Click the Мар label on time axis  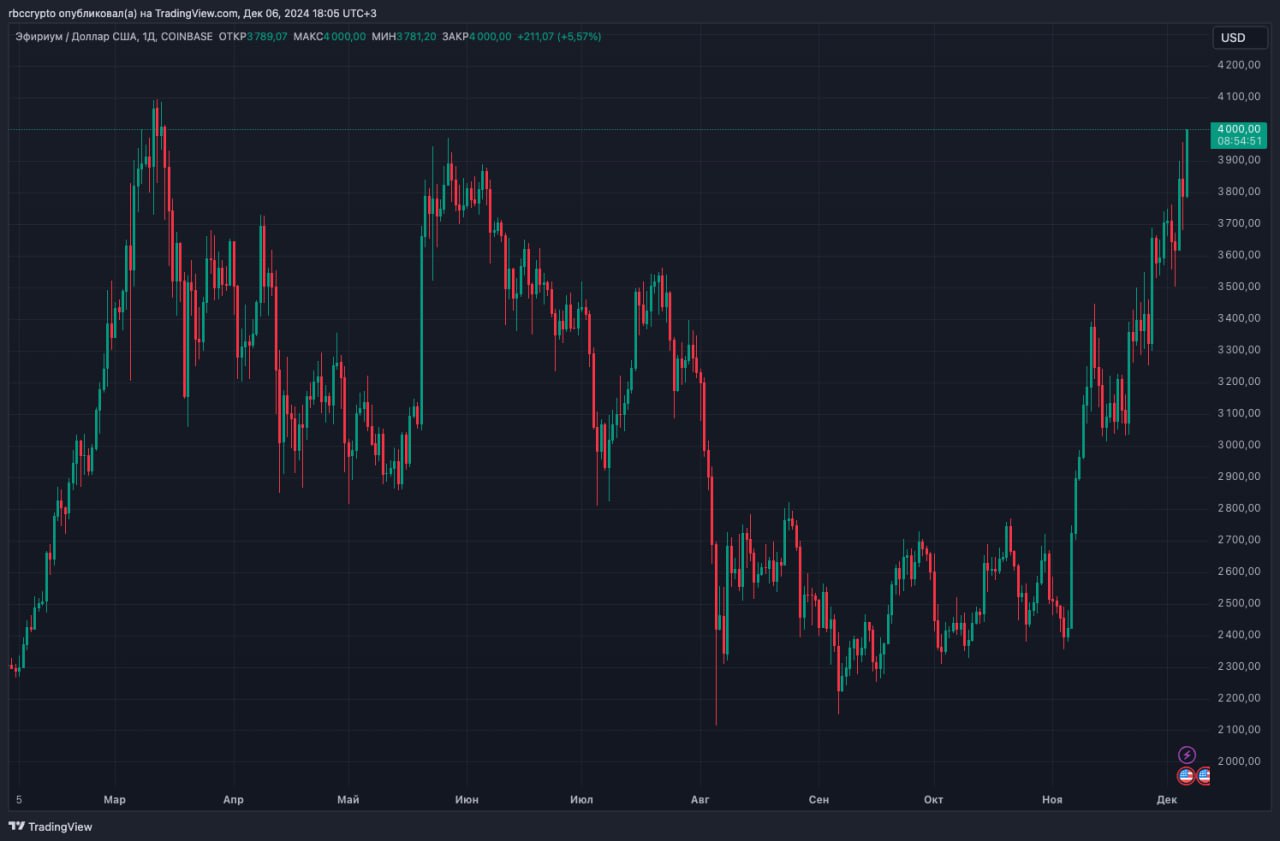(x=115, y=799)
